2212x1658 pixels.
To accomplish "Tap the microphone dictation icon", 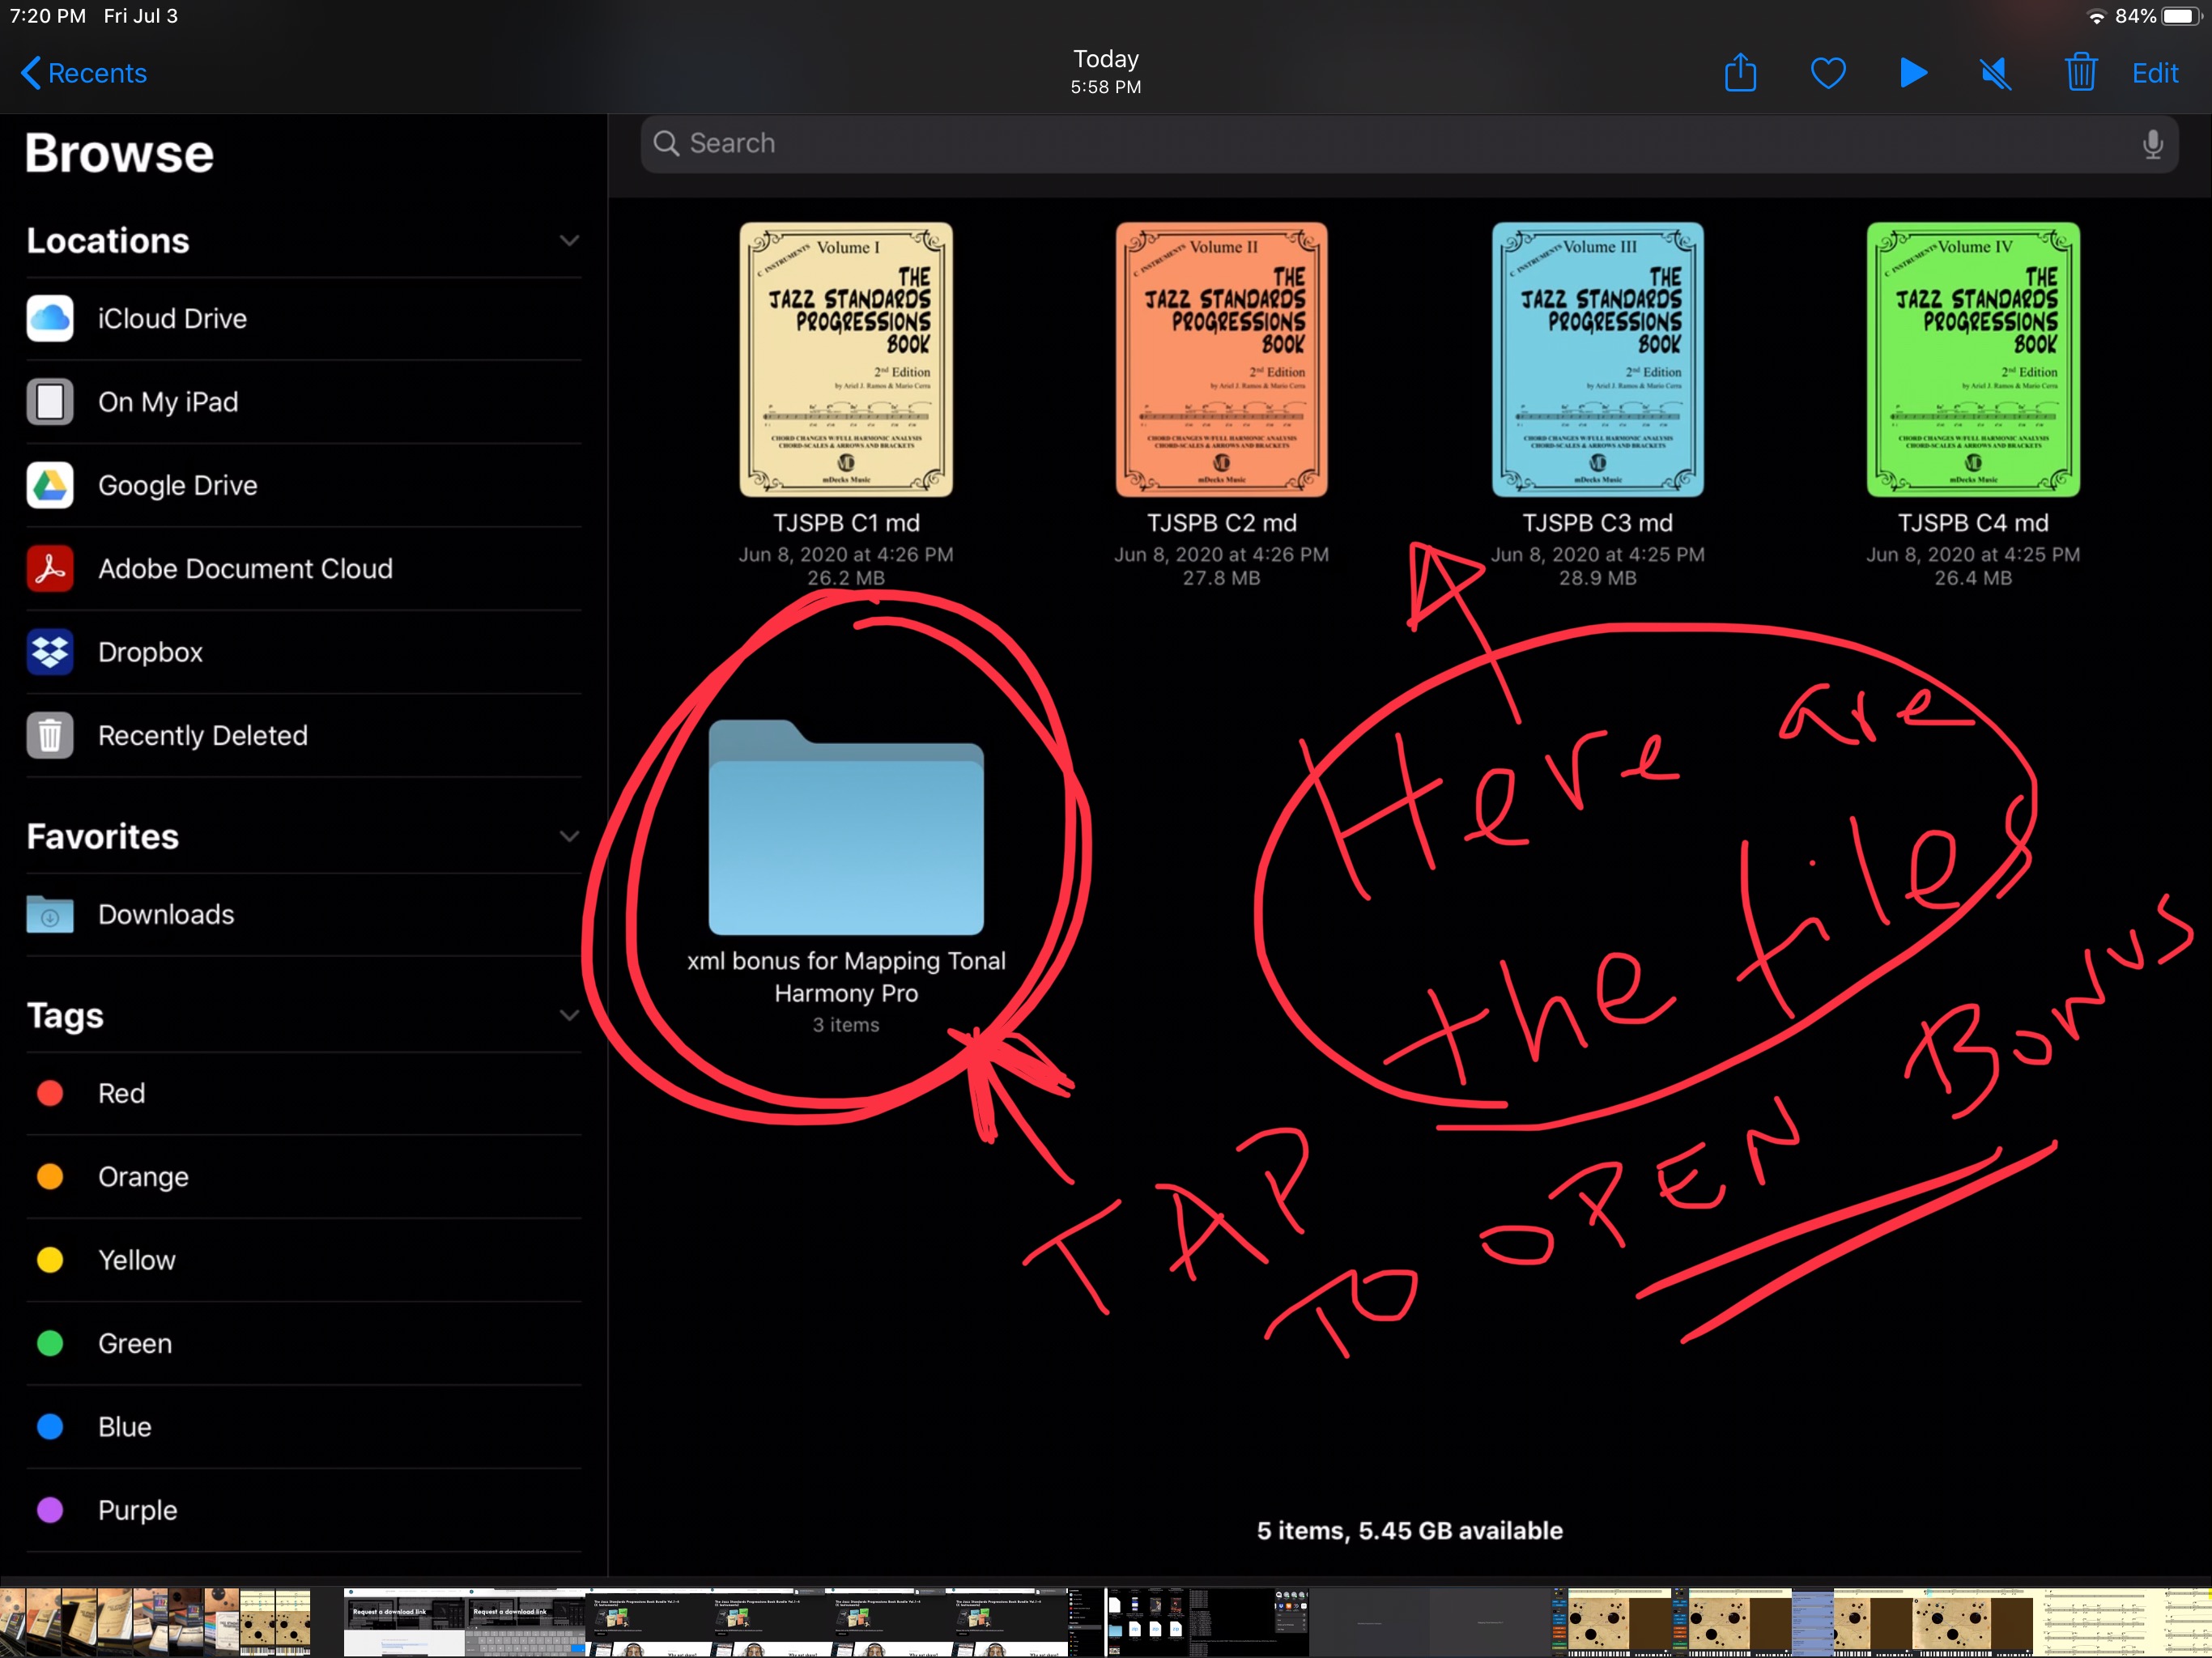I will (x=2152, y=144).
